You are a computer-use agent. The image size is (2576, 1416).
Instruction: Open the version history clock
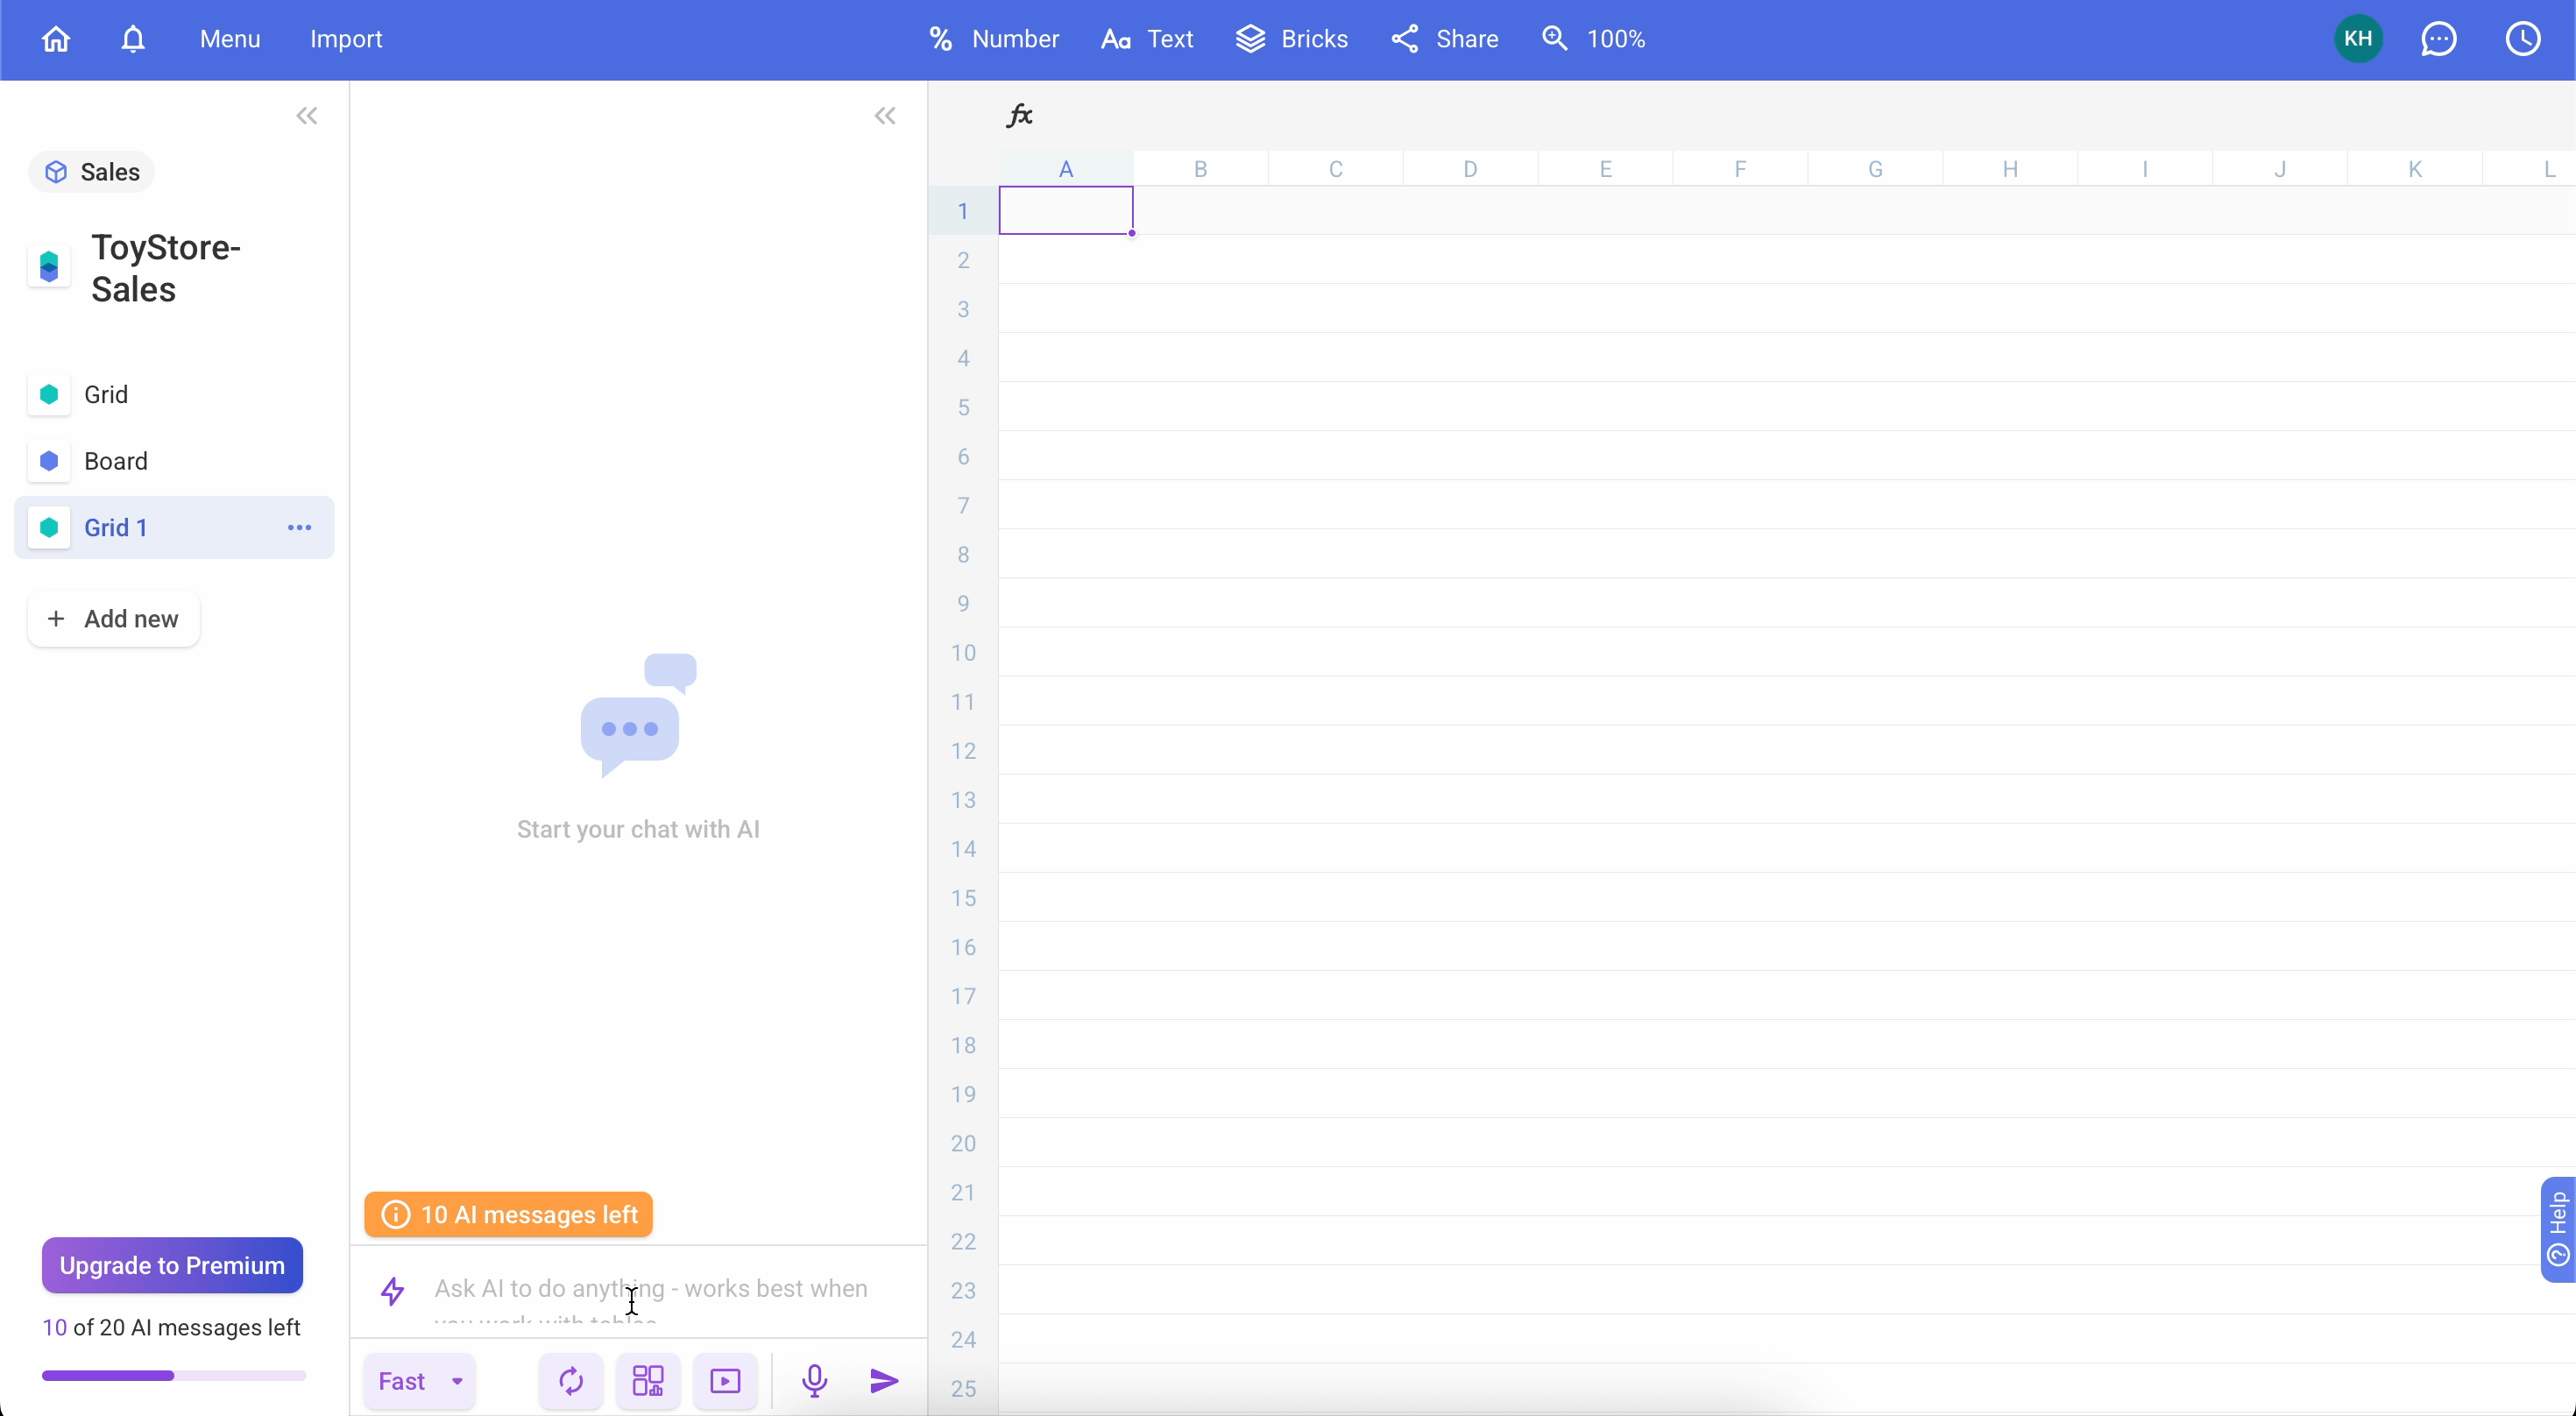[2523, 39]
